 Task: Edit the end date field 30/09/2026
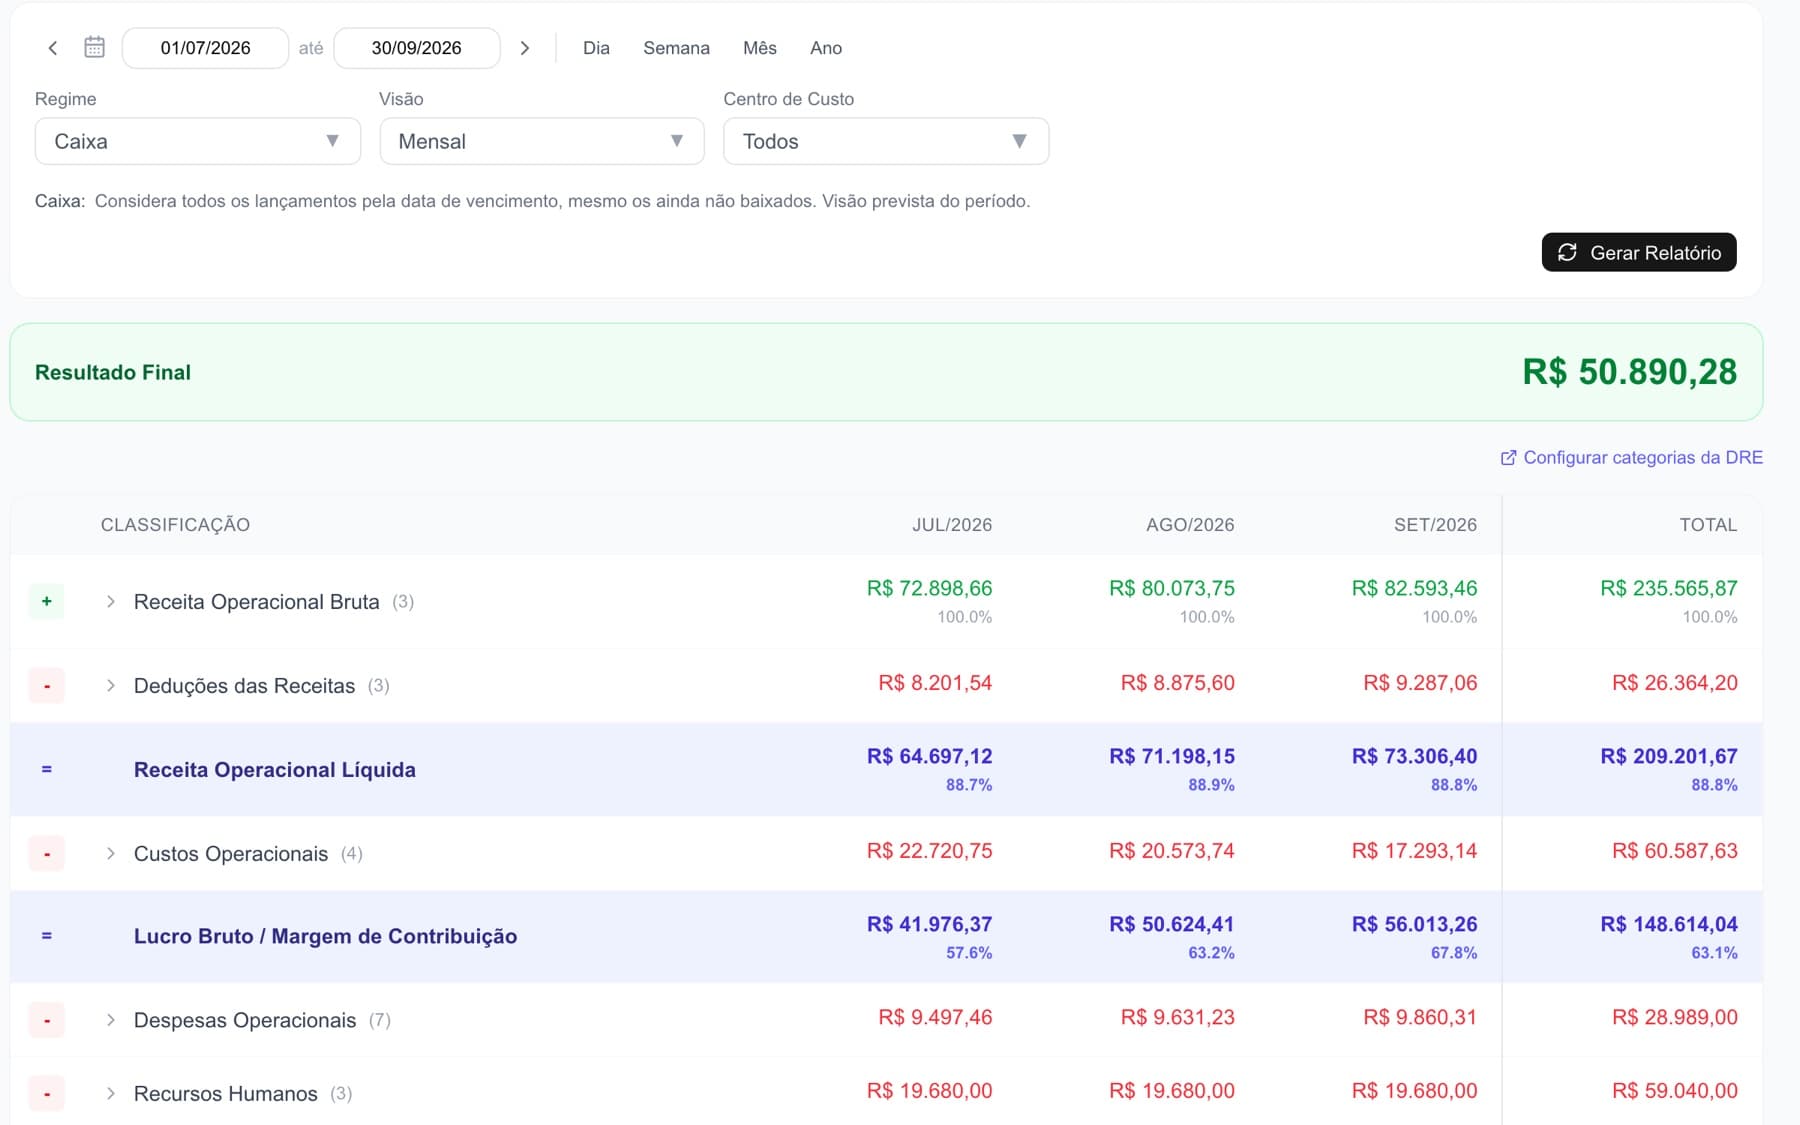click(417, 48)
